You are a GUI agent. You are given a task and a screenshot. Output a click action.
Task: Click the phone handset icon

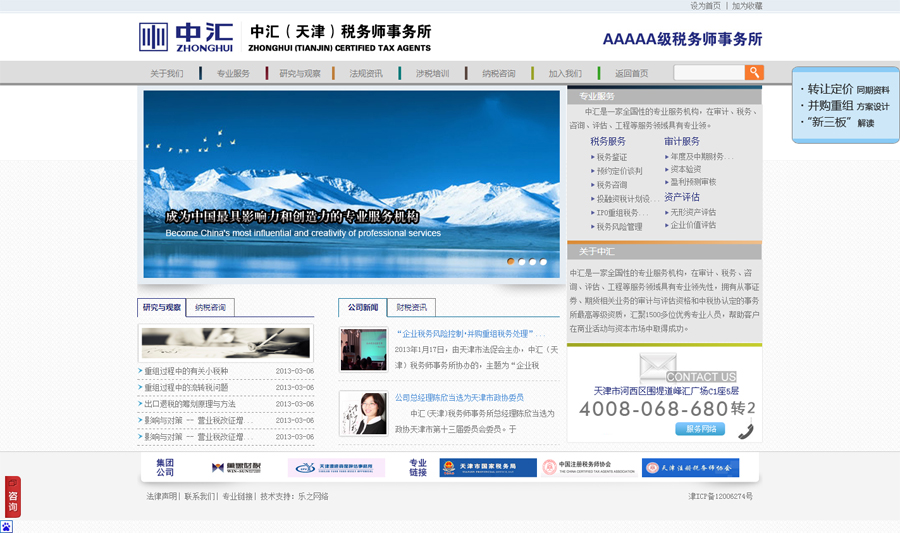[746, 431]
